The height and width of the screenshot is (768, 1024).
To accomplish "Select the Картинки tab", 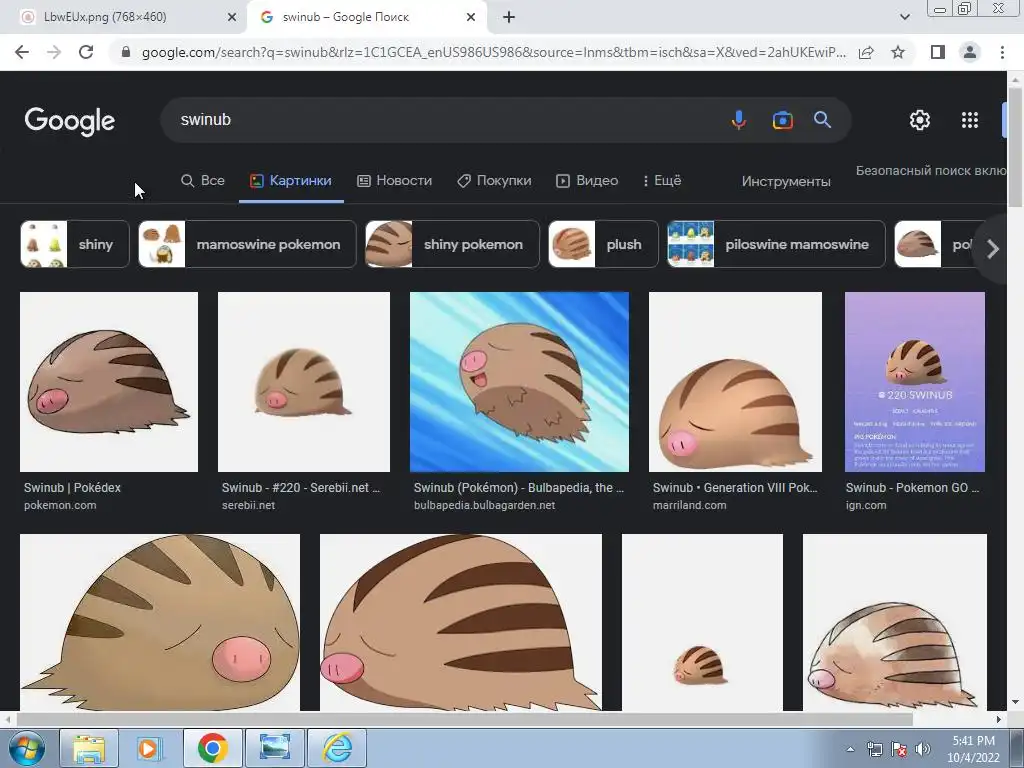I will click(291, 180).
